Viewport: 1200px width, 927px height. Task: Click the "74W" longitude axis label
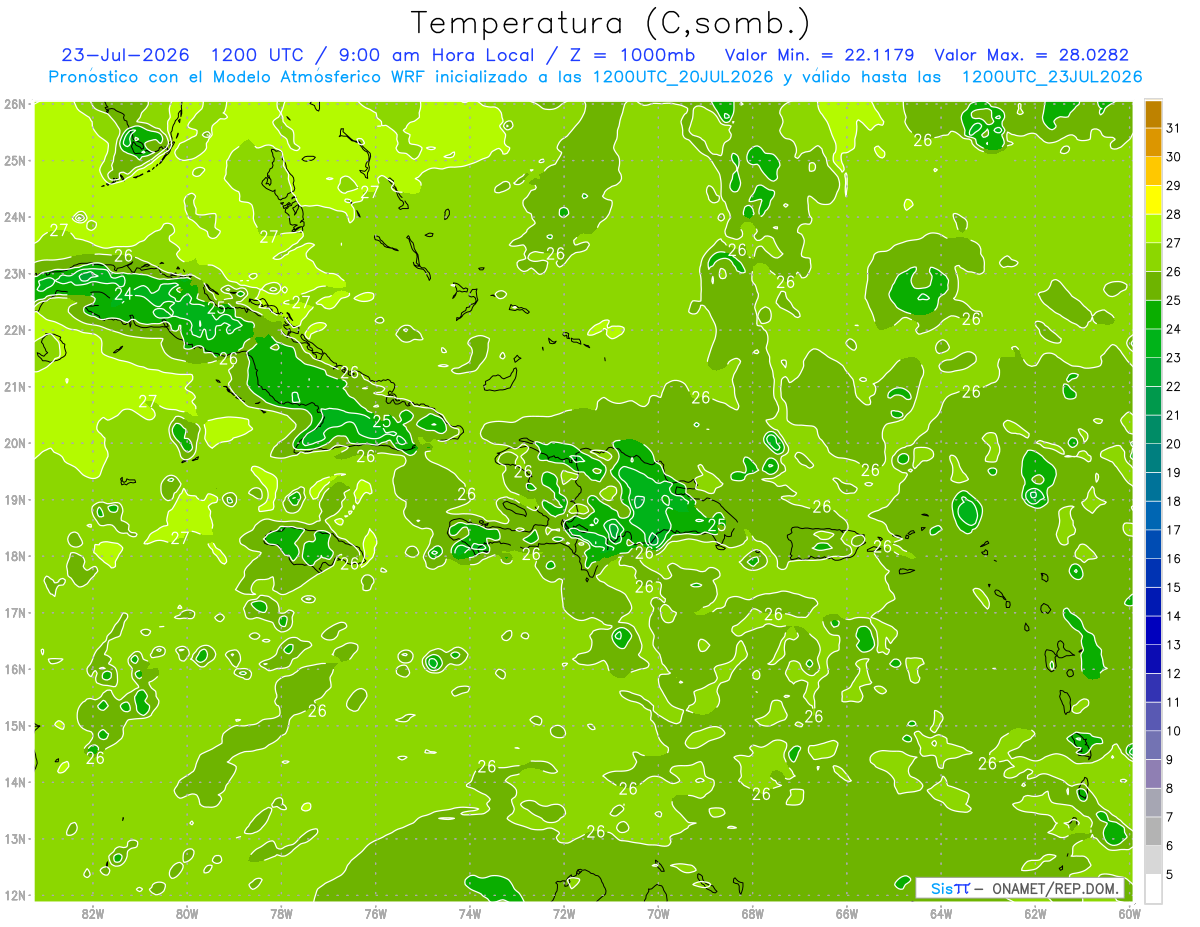point(470,913)
